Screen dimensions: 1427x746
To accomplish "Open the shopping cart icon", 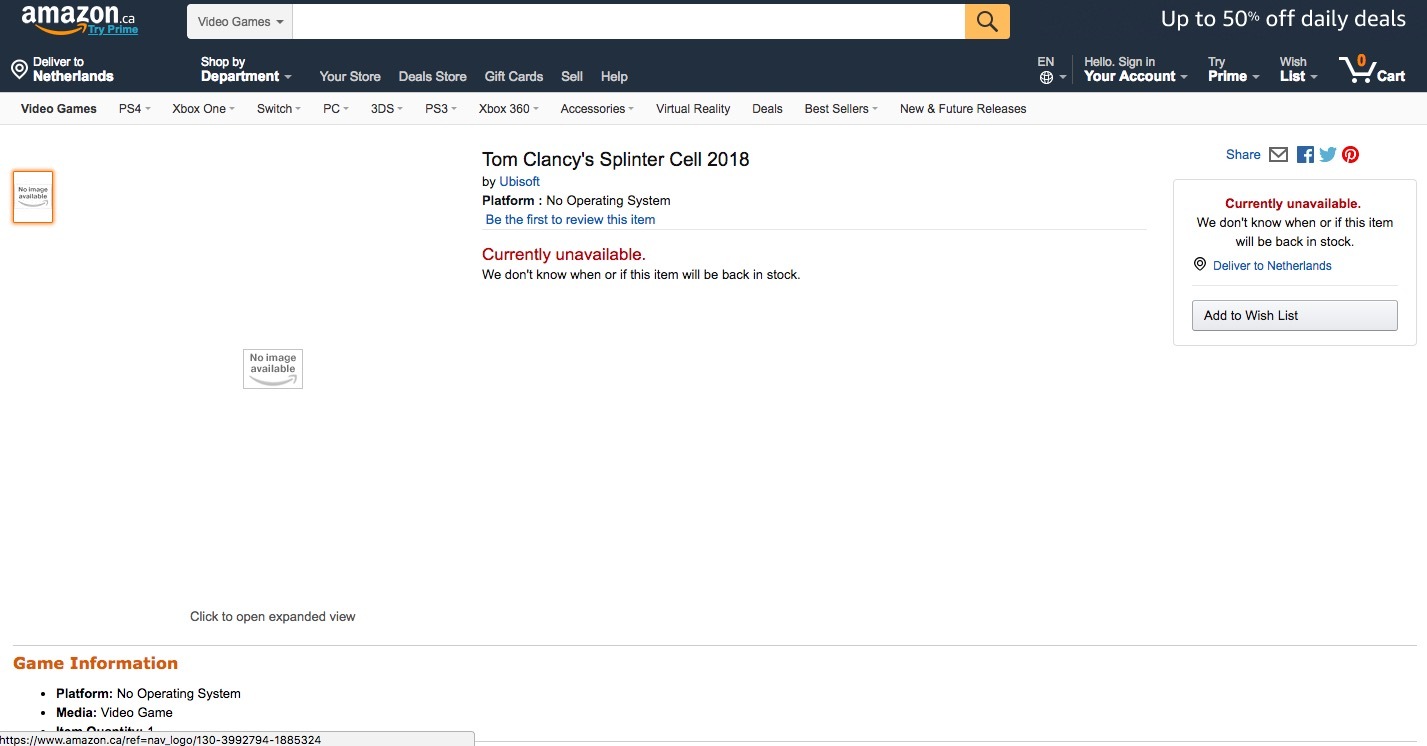I will point(1358,69).
